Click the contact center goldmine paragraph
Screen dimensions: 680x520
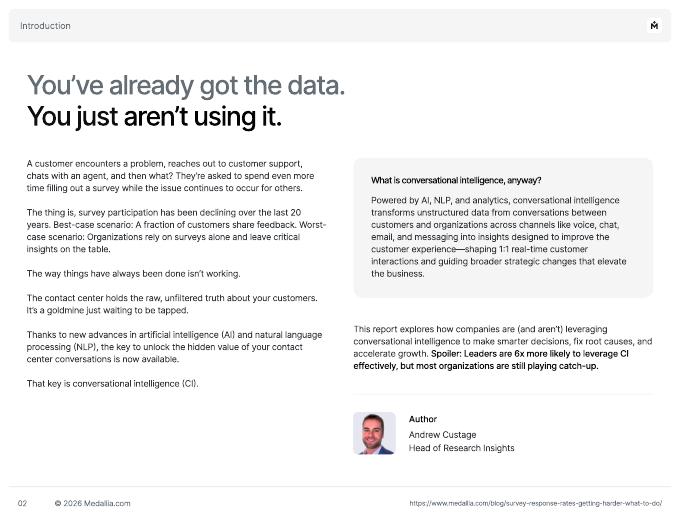click(x=172, y=304)
